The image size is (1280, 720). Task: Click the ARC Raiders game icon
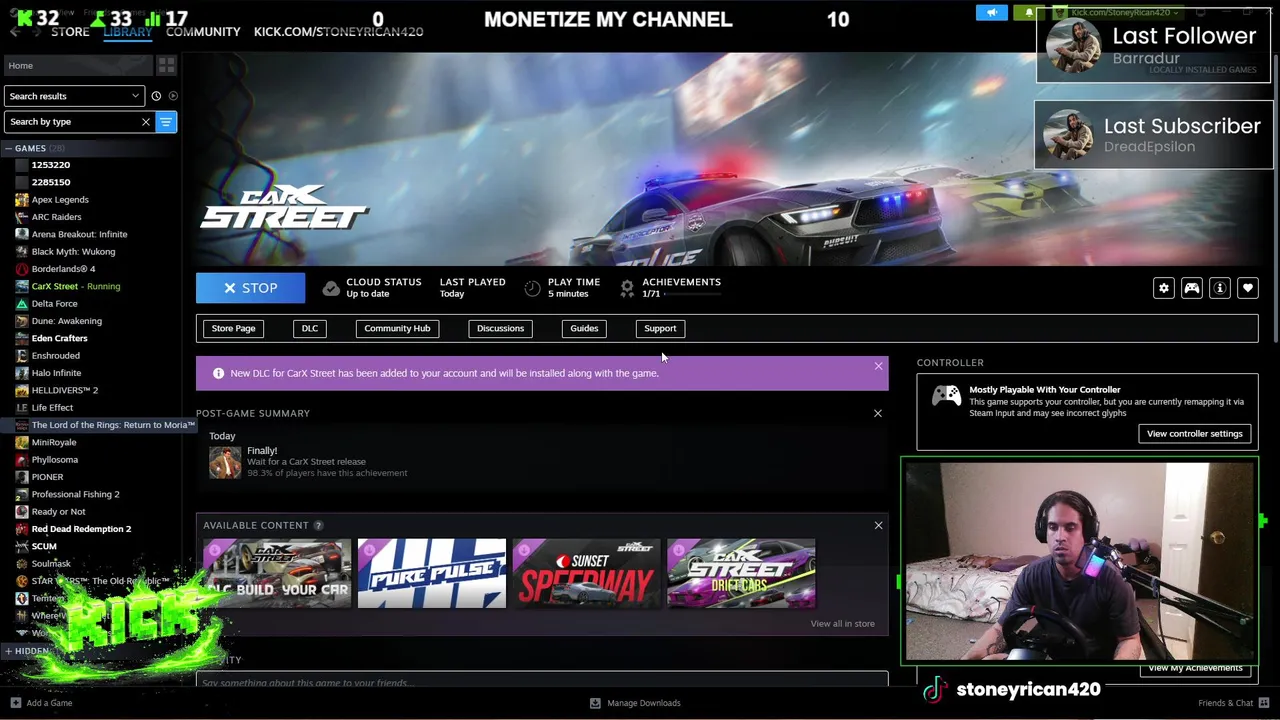tap(22, 217)
